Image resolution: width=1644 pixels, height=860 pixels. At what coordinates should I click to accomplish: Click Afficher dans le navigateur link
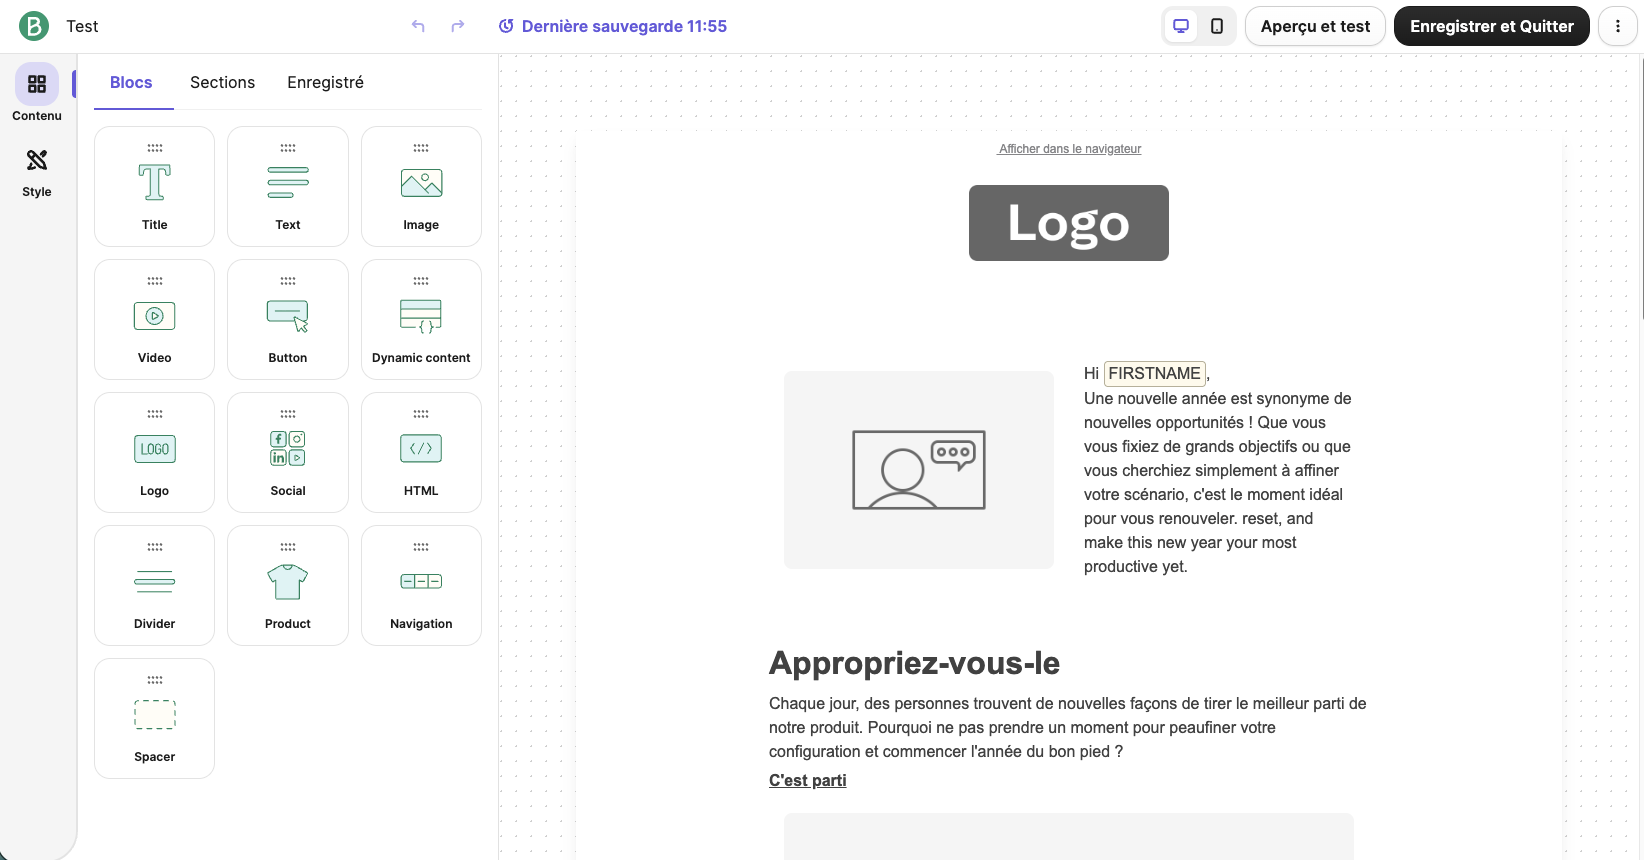coord(1069,149)
